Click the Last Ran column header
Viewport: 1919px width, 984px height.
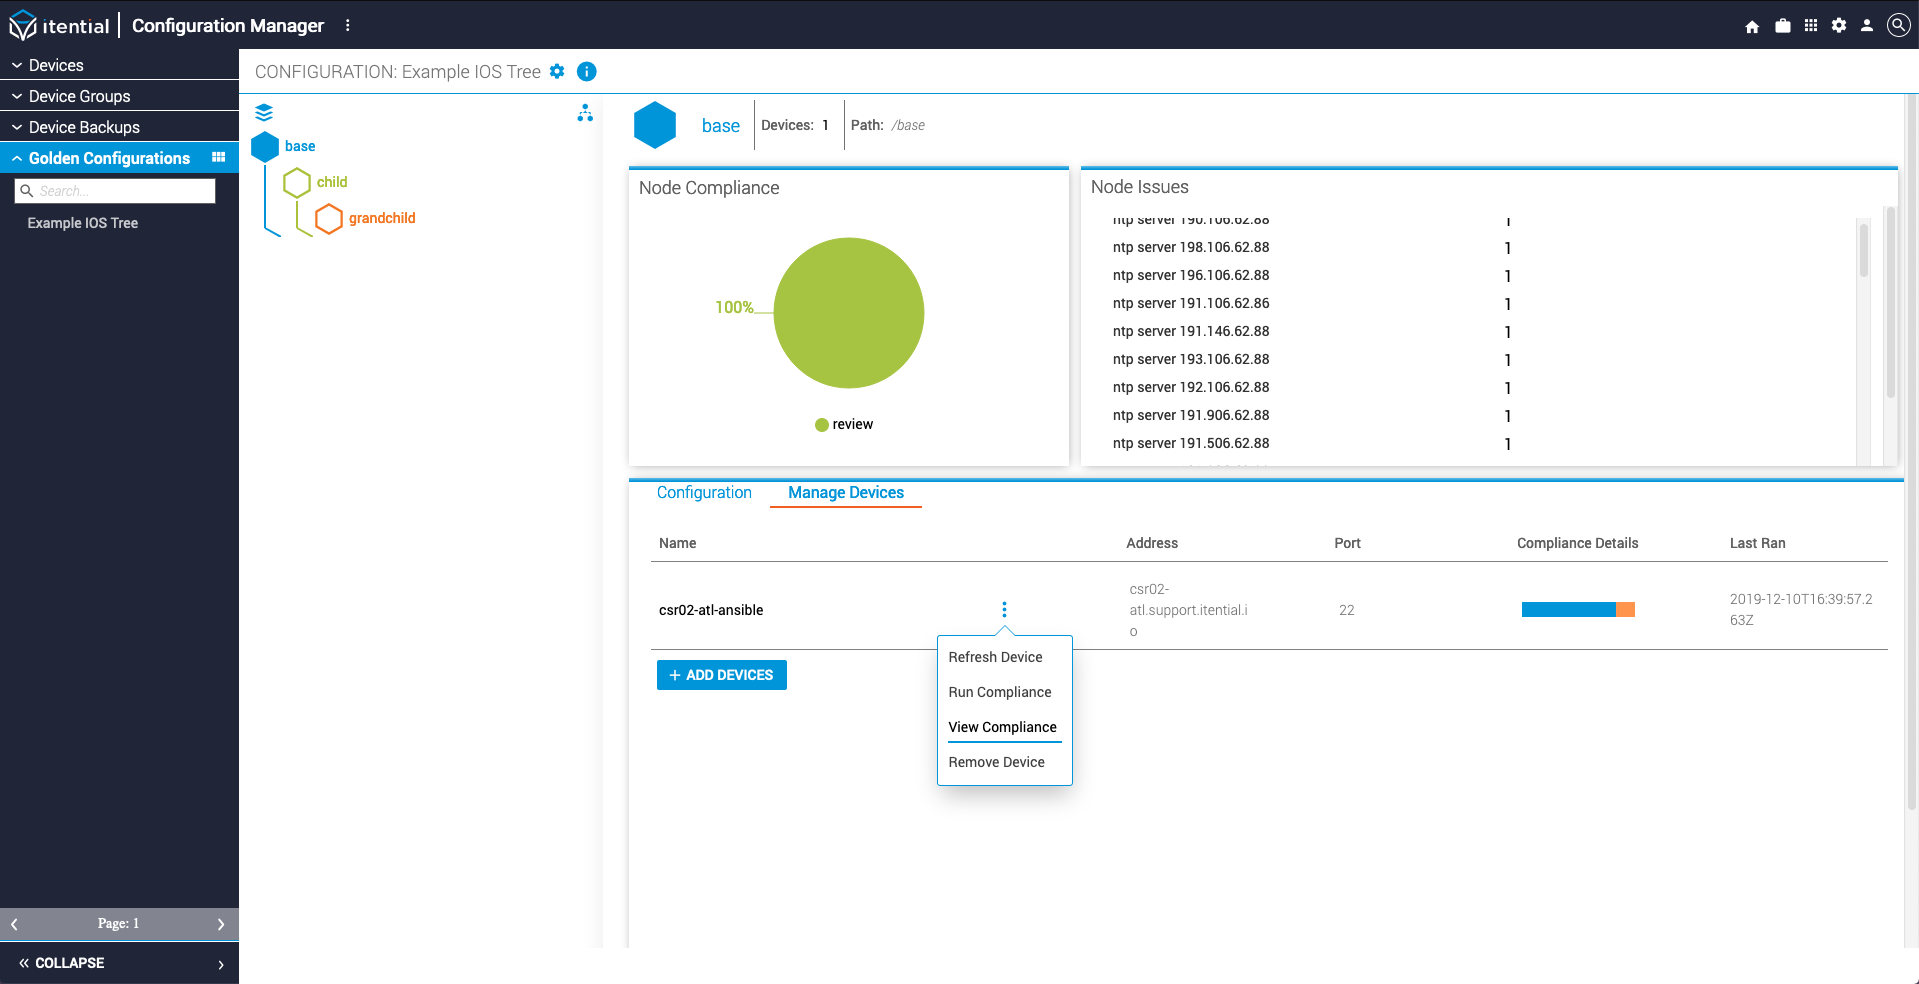click(1757, 543)
